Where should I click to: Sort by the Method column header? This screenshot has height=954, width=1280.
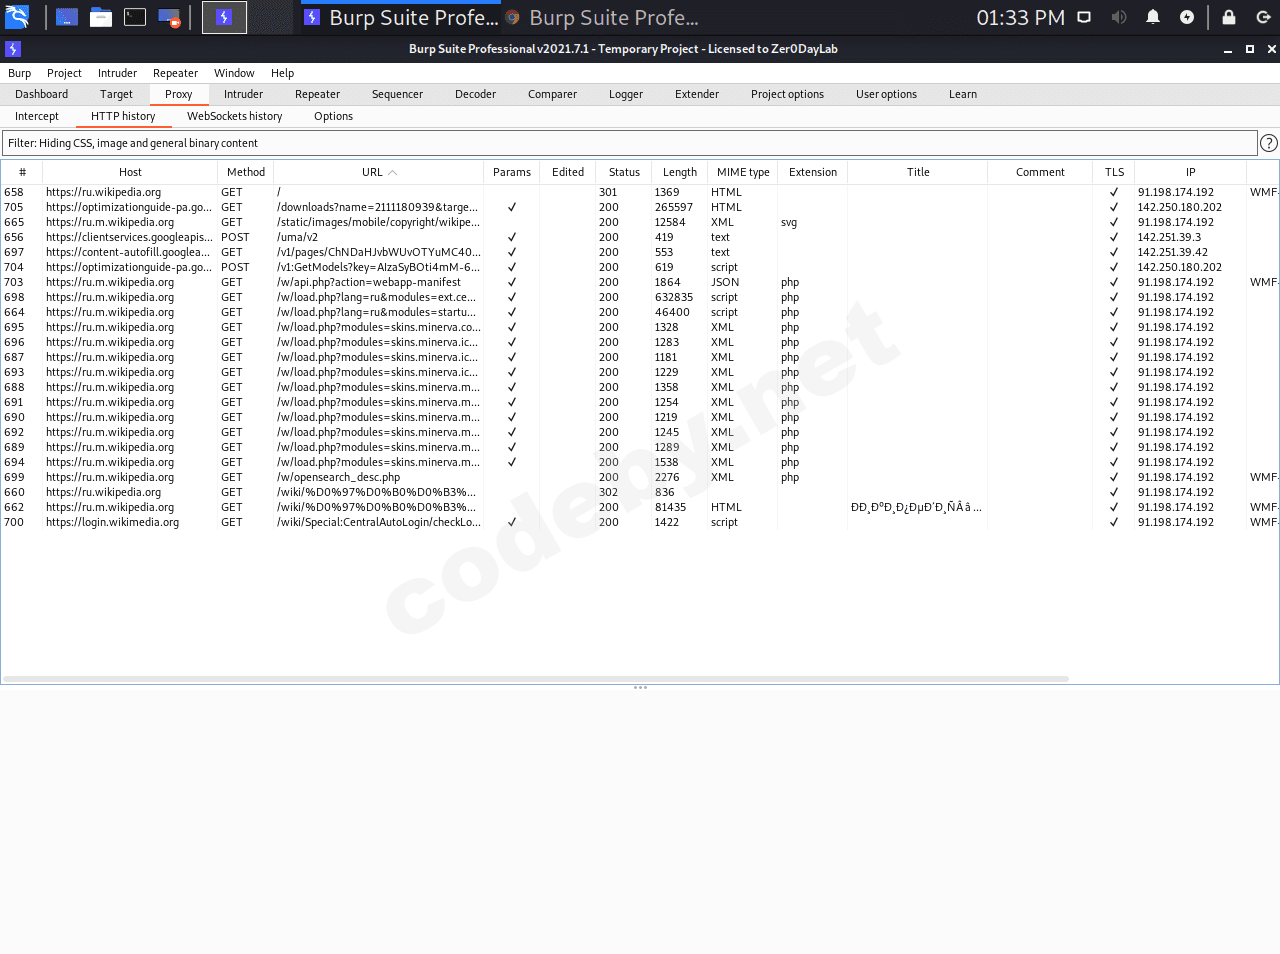pyautogui.click(x=246, y=172)
